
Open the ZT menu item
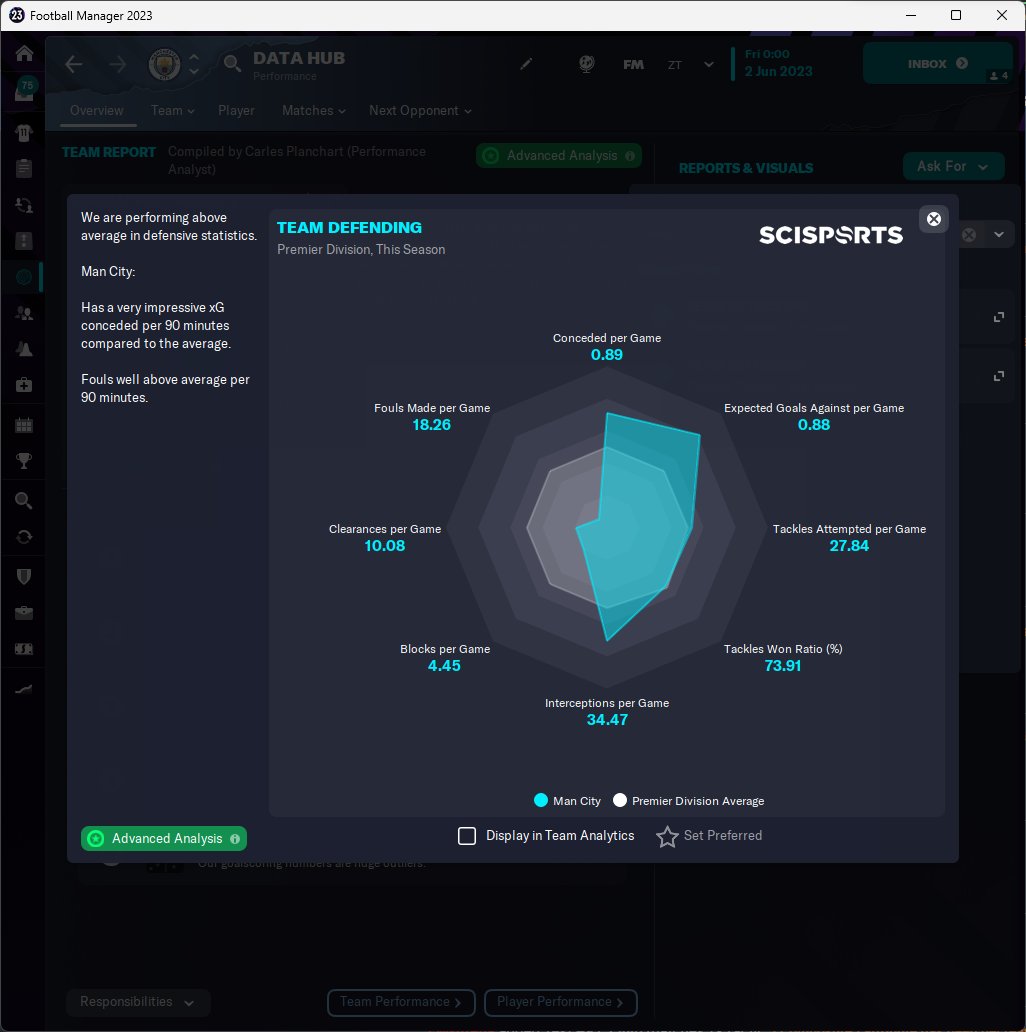tap(675, 64)
